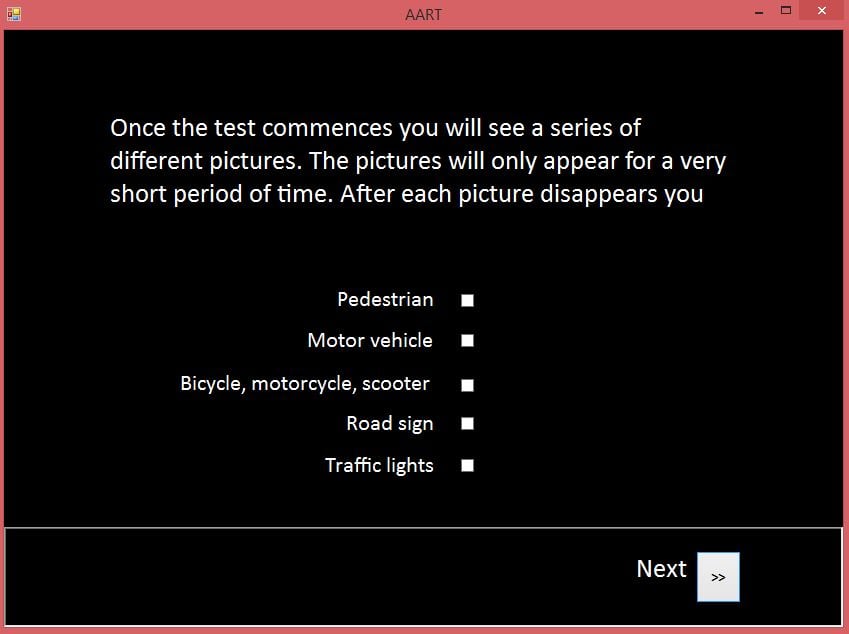Minimize the AART window

click(x=760, y=12)
